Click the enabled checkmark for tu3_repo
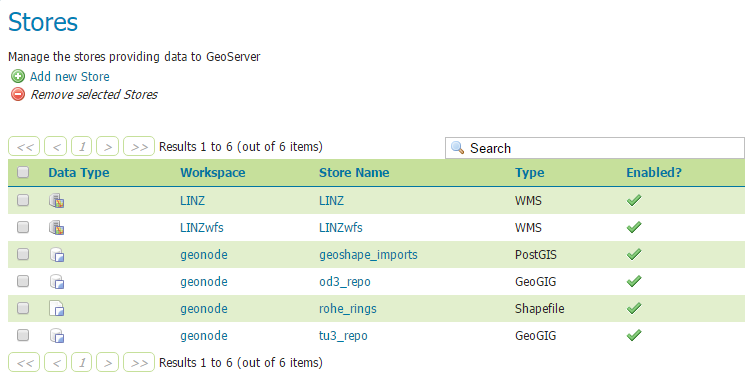This screenshot has width=749, height=383. [x=634, y=335]
